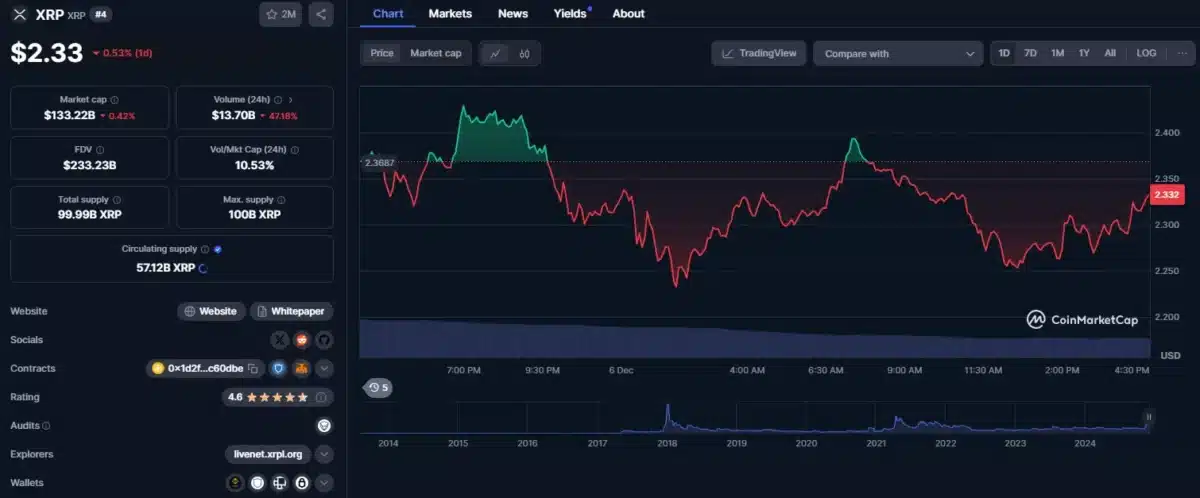Open the News tab
Screen dimensions: 1200x498
tap(513, 14)
